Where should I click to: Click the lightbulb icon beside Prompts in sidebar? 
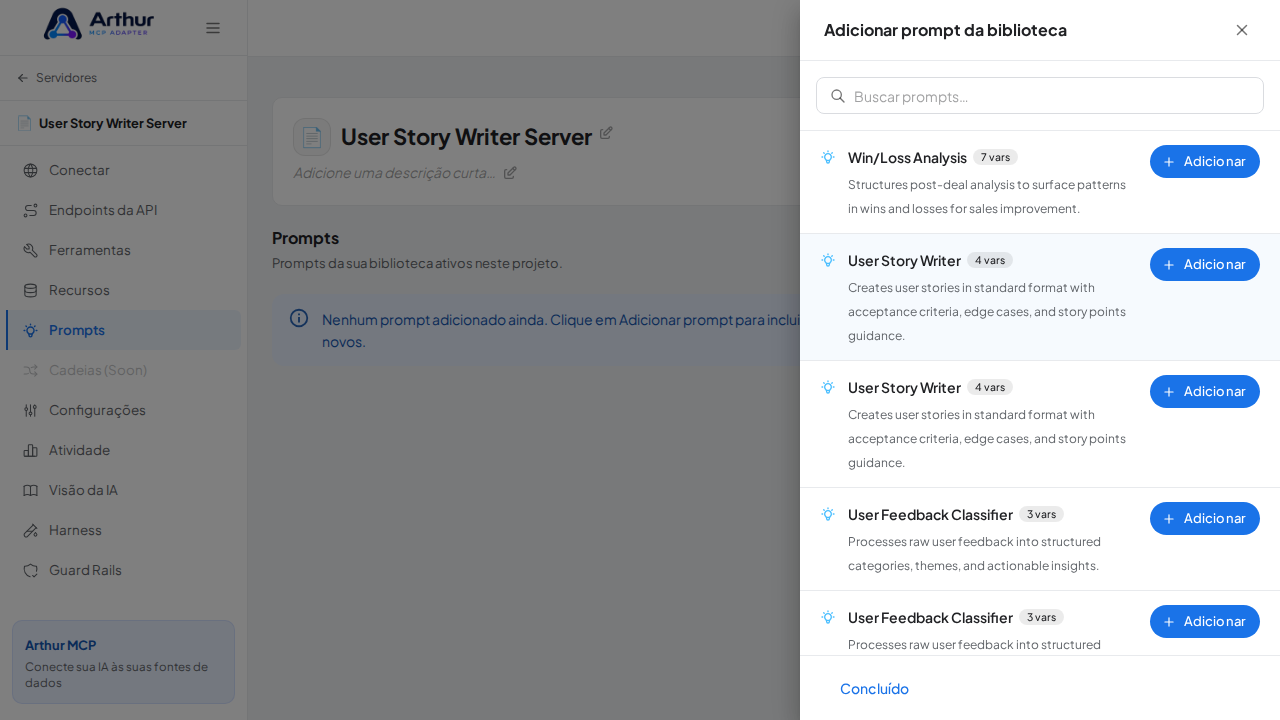(x=30, y=330)
